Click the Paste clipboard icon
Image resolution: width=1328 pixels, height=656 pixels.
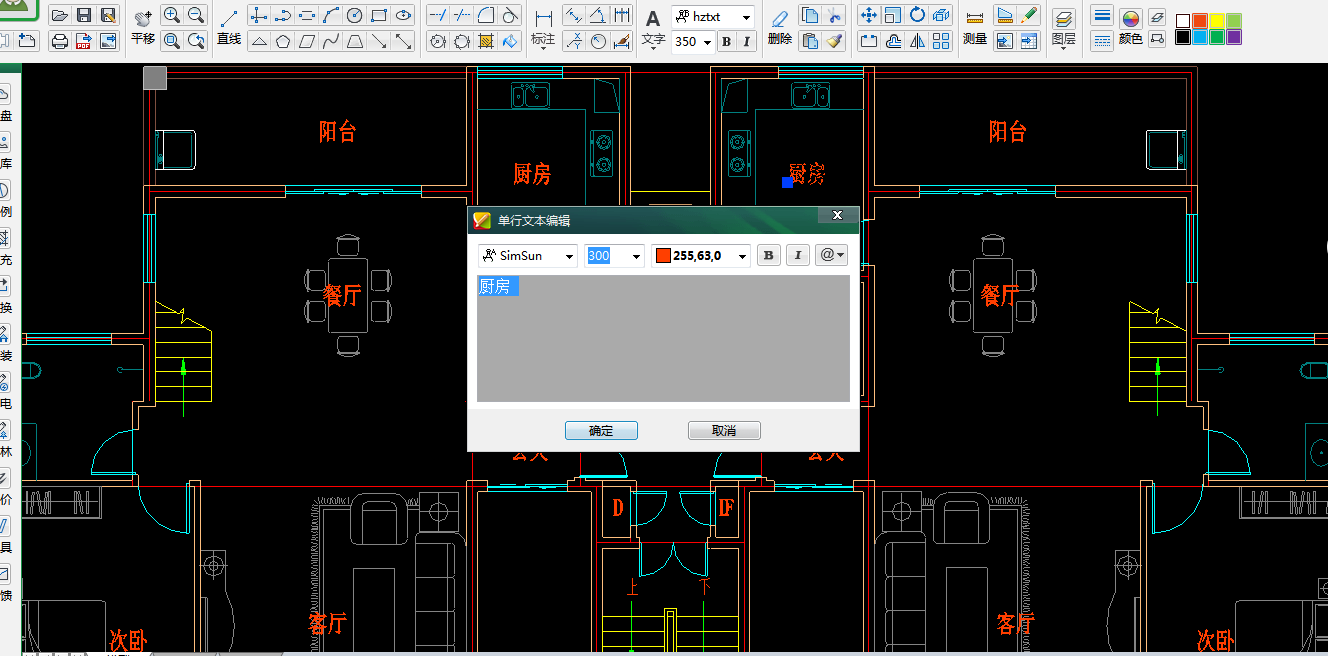811,41
